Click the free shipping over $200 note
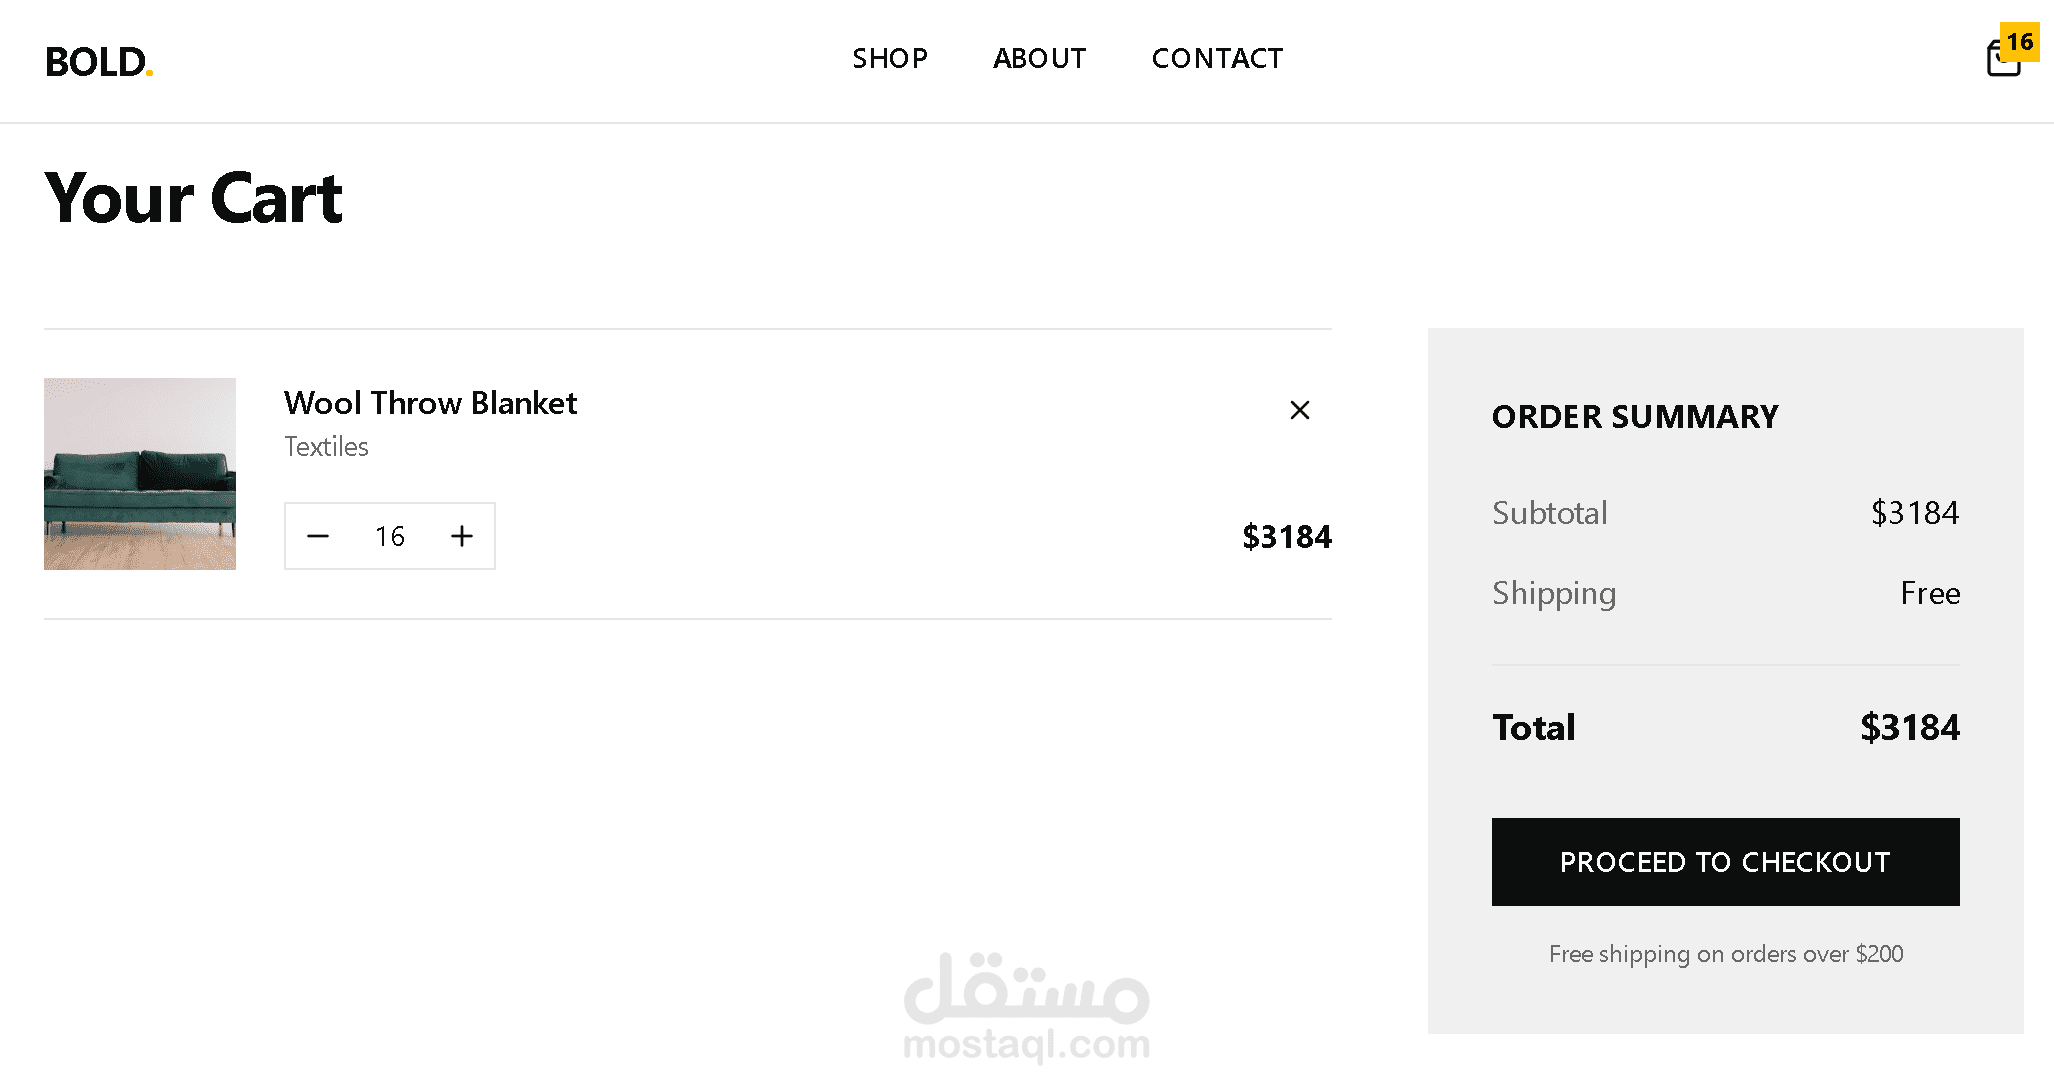The width and height of the screenshot is (2054, 1088). [x=1725, y=954]
